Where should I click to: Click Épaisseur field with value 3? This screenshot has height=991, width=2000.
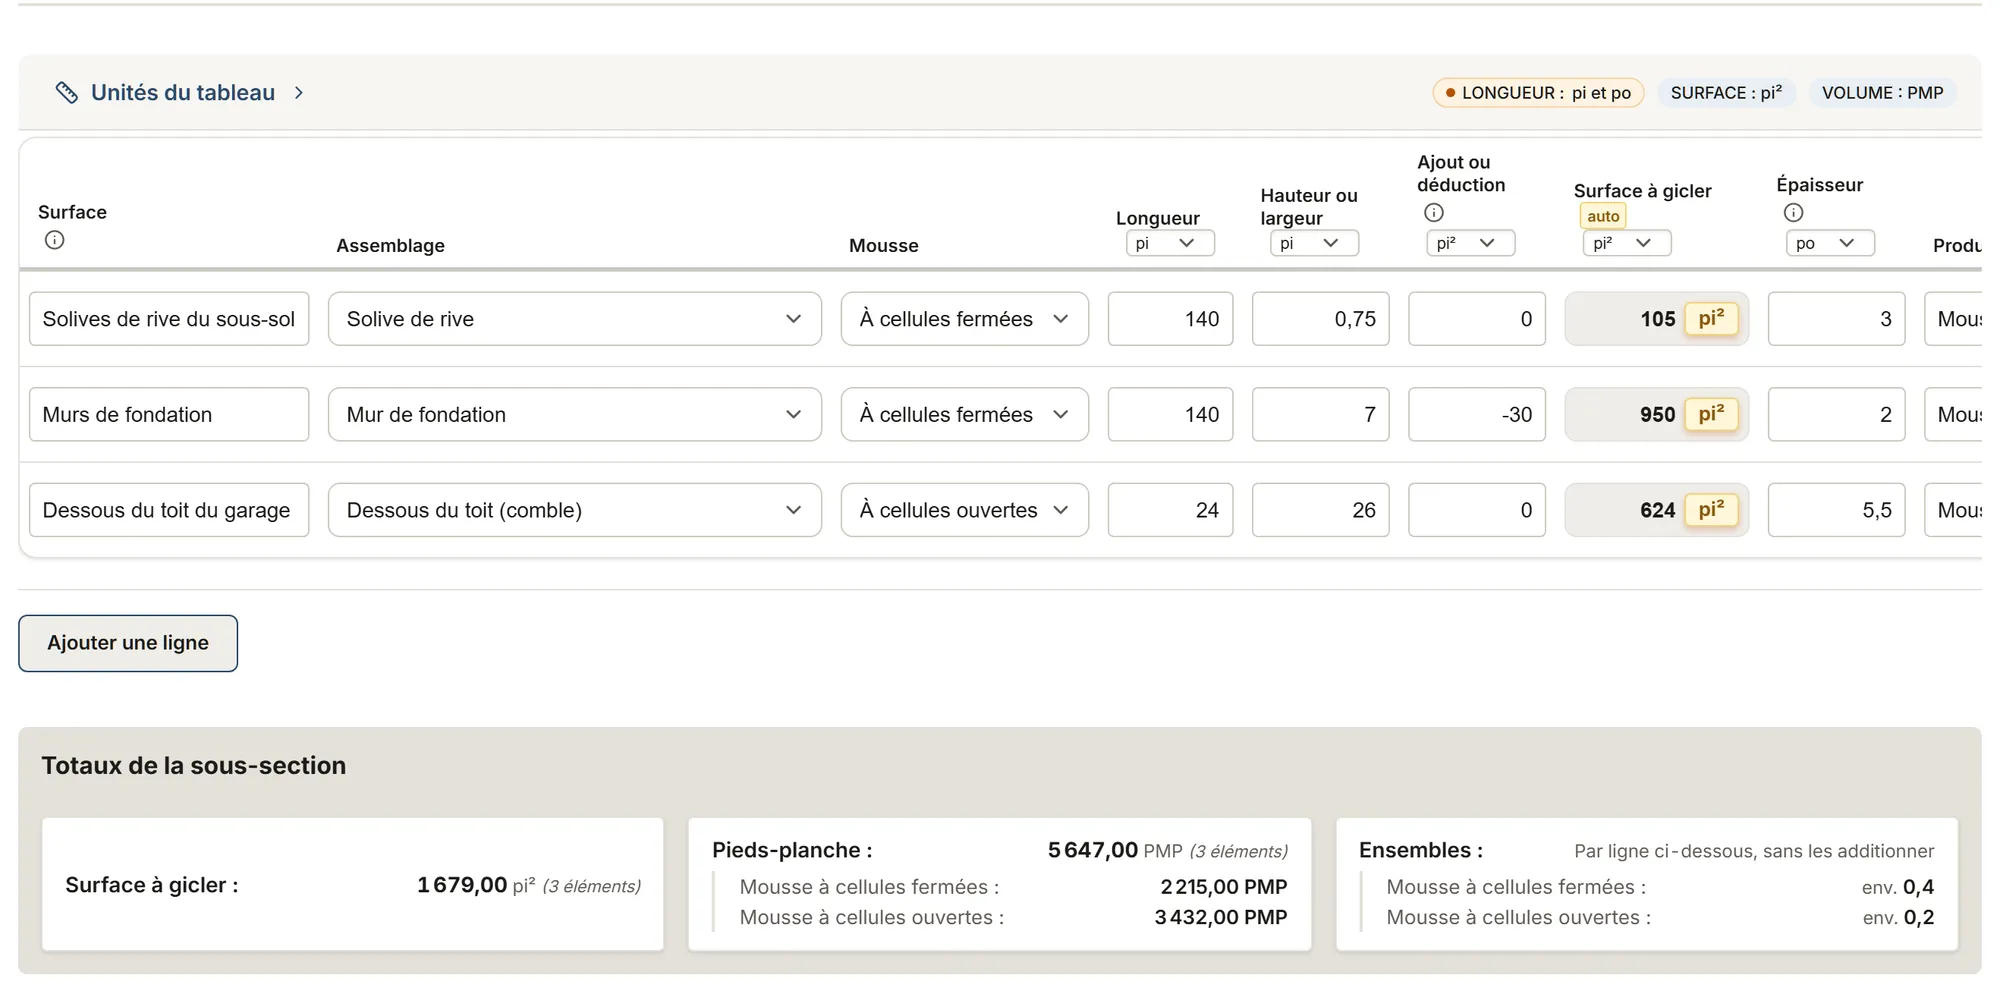[1836, 319]
